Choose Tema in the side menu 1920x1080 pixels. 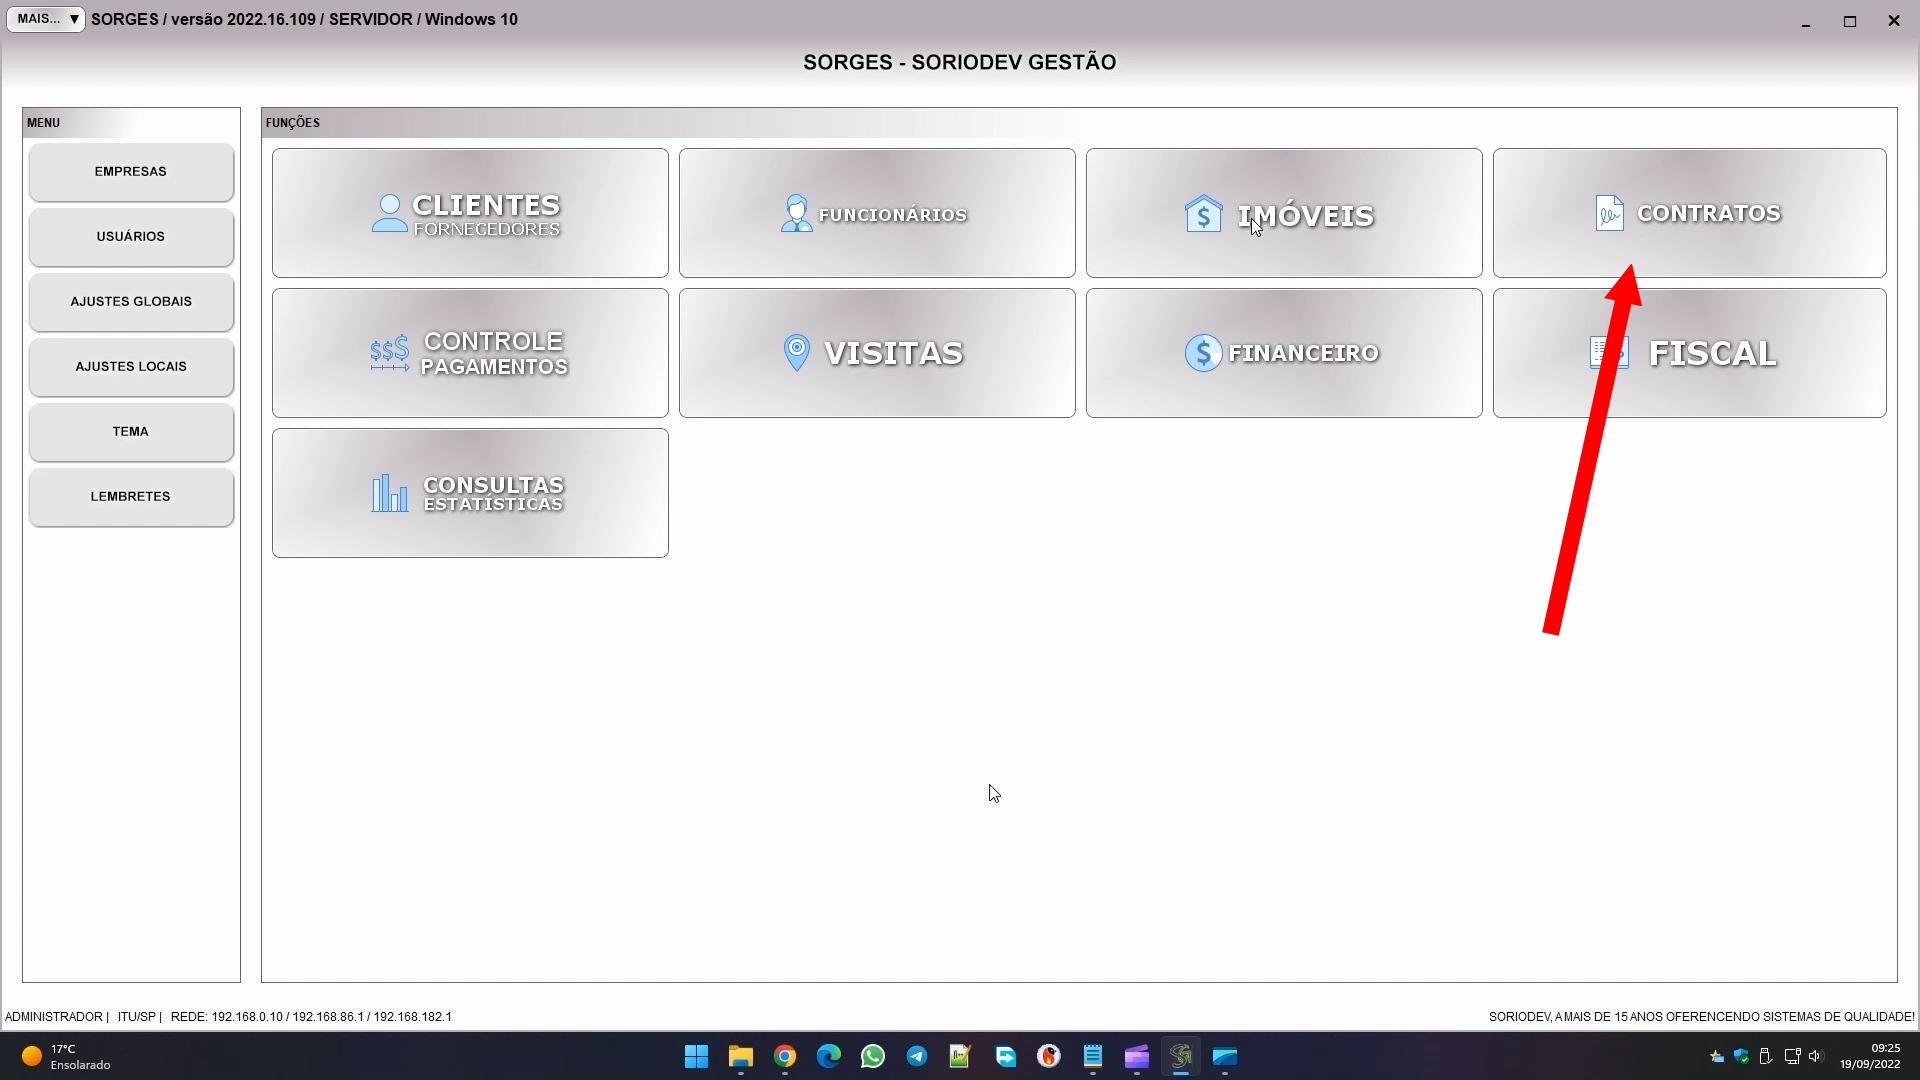[x=131, y=432]
